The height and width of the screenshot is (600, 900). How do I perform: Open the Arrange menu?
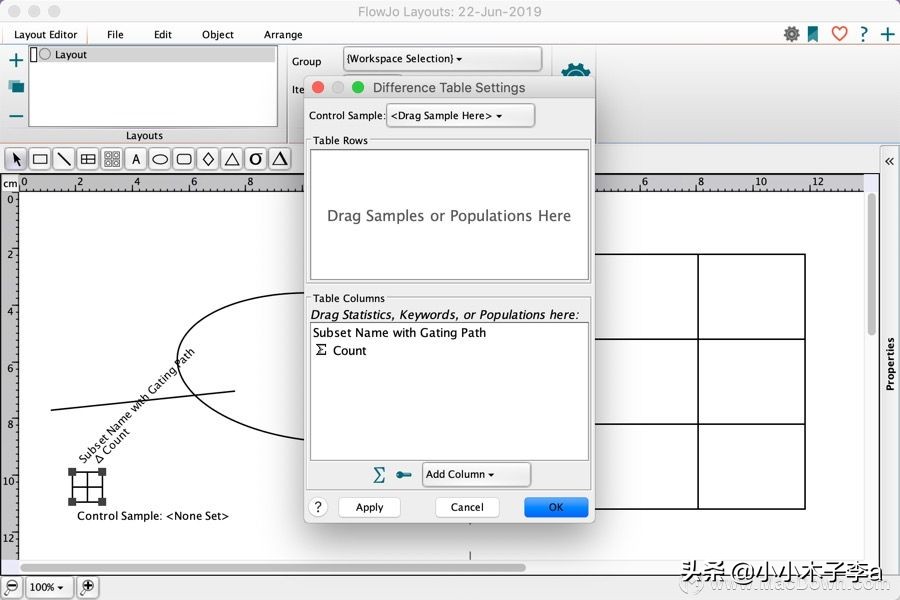(283, 34)
